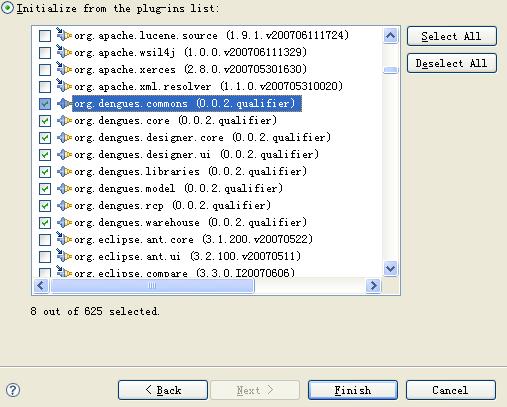The image size is (507, 407).
Task: Go to previous page with Back
Action: 163,390
